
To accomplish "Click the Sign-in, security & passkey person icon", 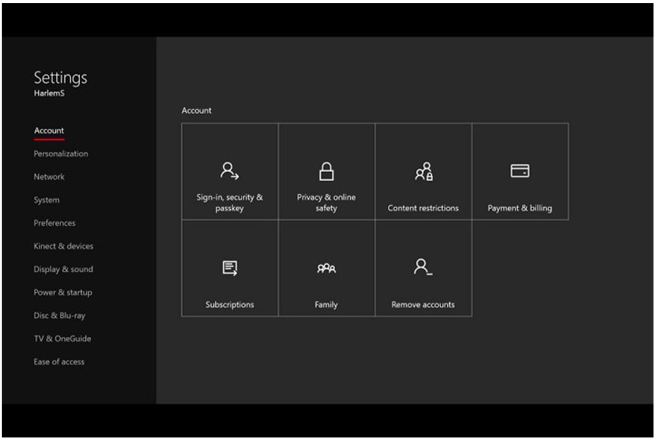I will click(x=230, y=171).
